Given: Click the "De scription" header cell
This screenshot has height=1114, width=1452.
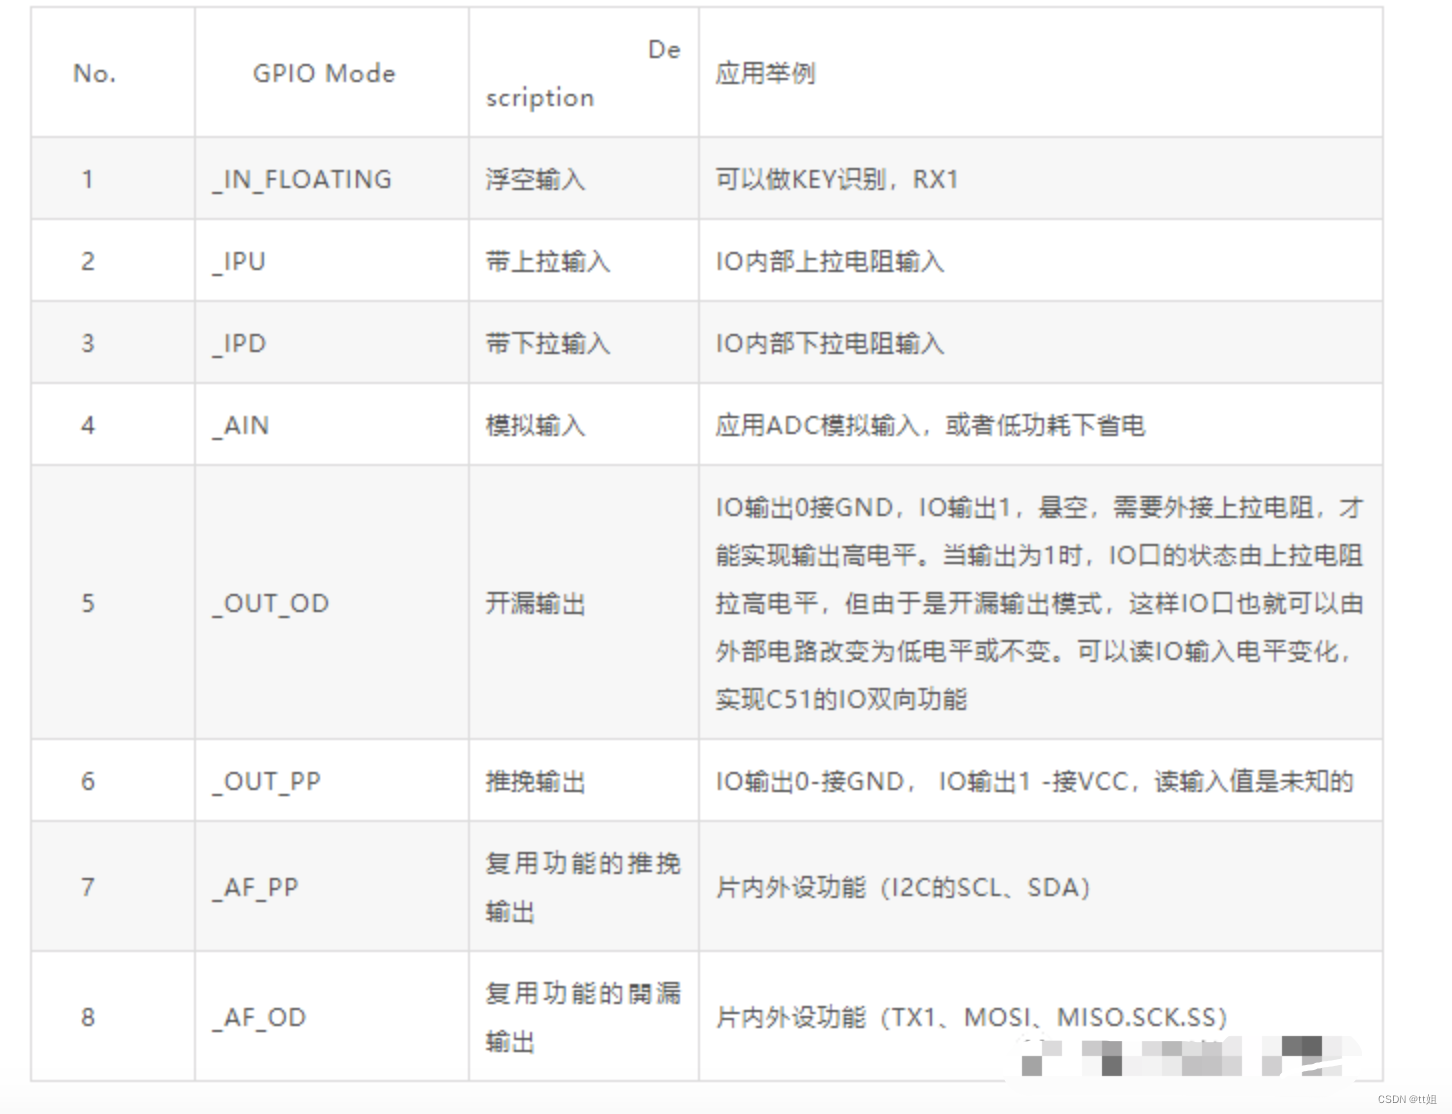Looking at the screenshot, I should (583, 73).
